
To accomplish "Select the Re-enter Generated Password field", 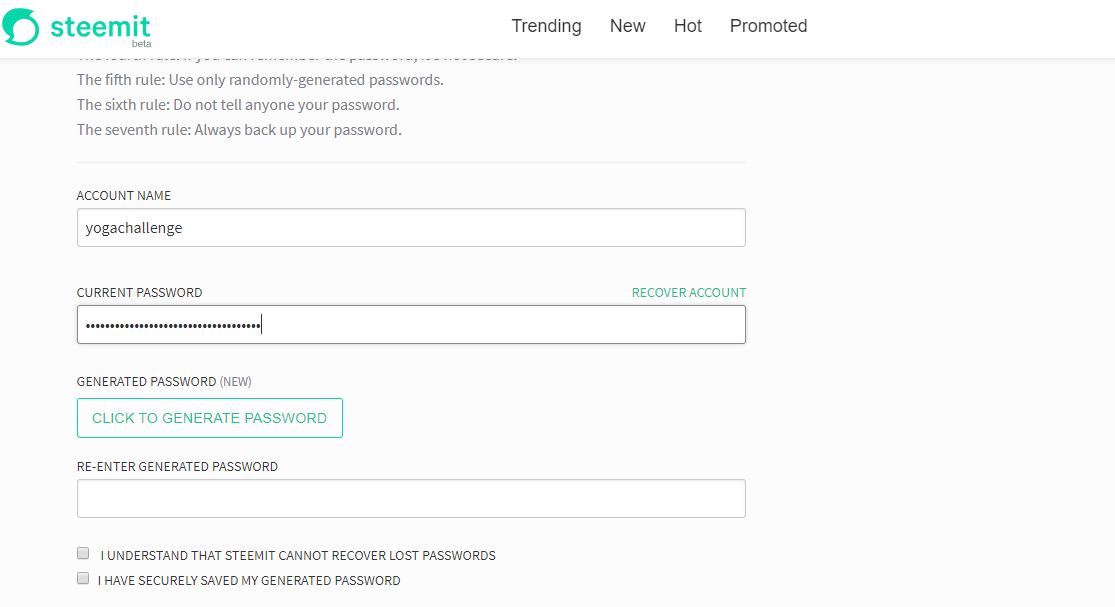I will (x=411, y=498).
